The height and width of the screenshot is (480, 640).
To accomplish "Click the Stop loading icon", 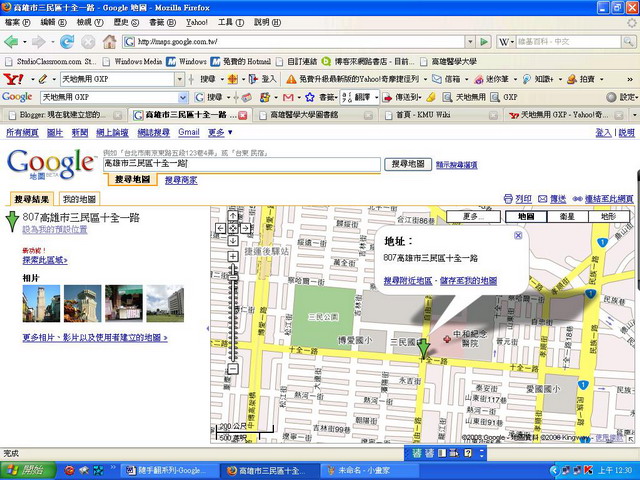I will (x=88, y=42).
